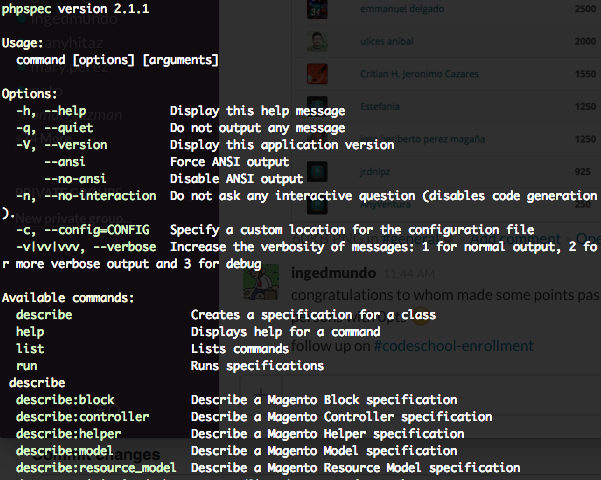601x480 pixels.
Task: Click 'Lists commands' description
Action: pyautogui.click(x=240, y=349)
